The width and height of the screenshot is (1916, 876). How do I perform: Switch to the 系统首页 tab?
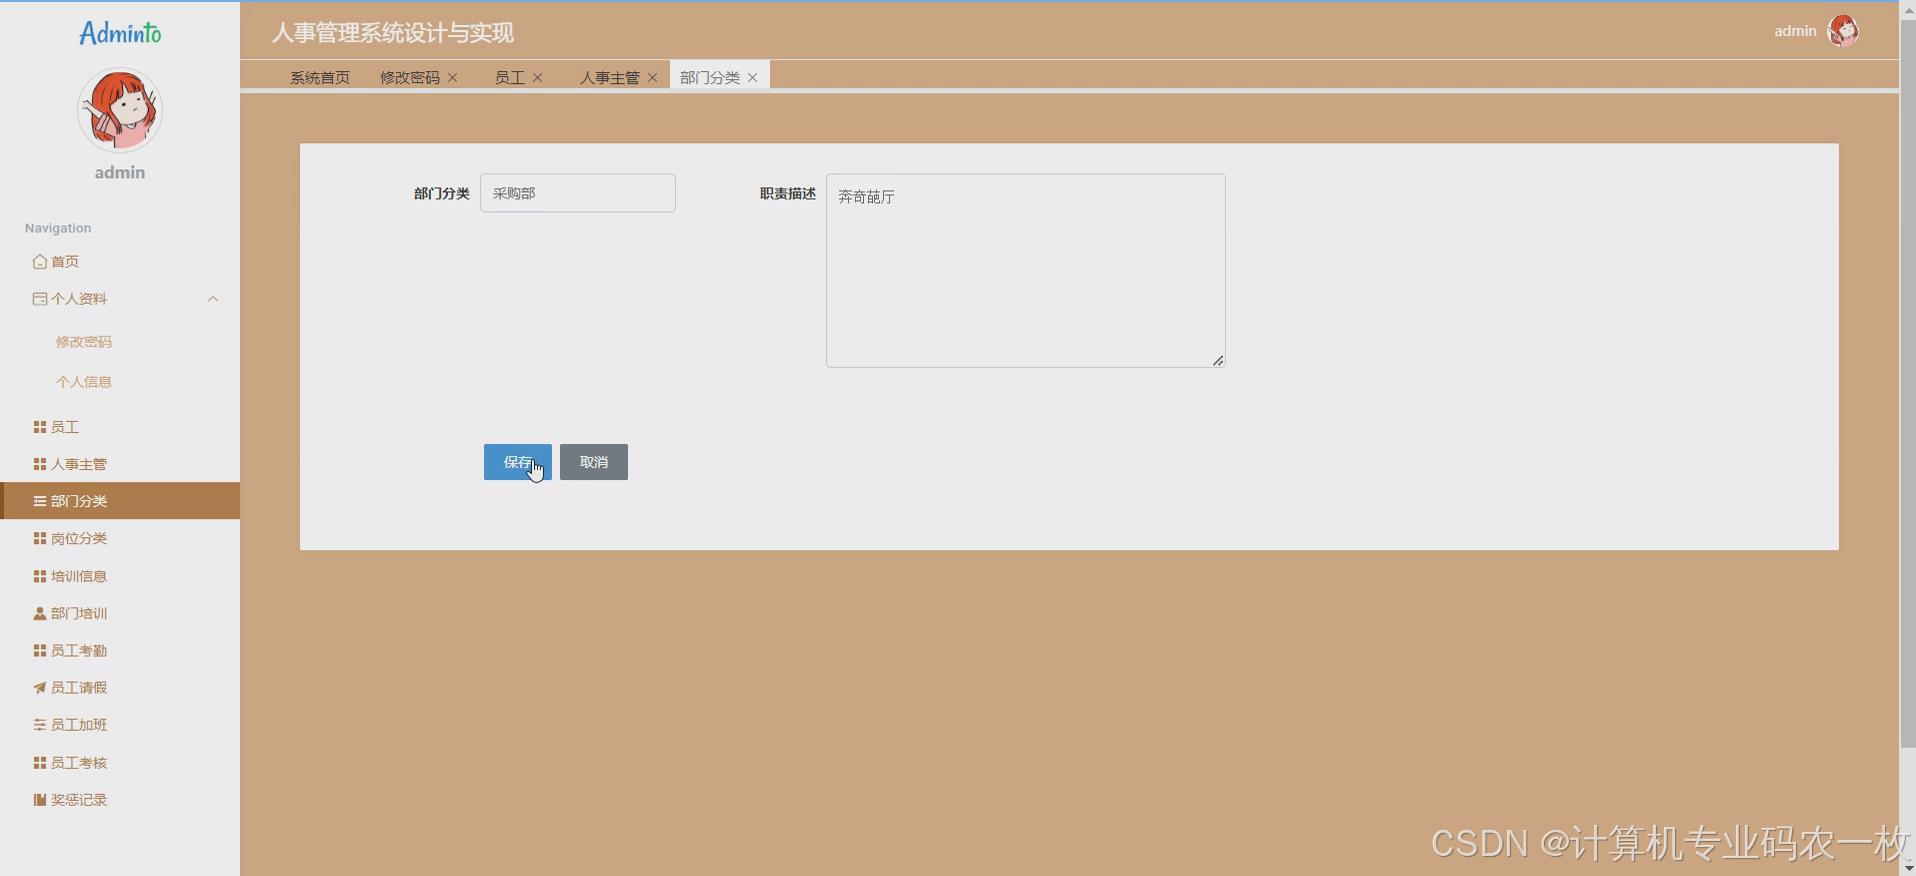320,77
